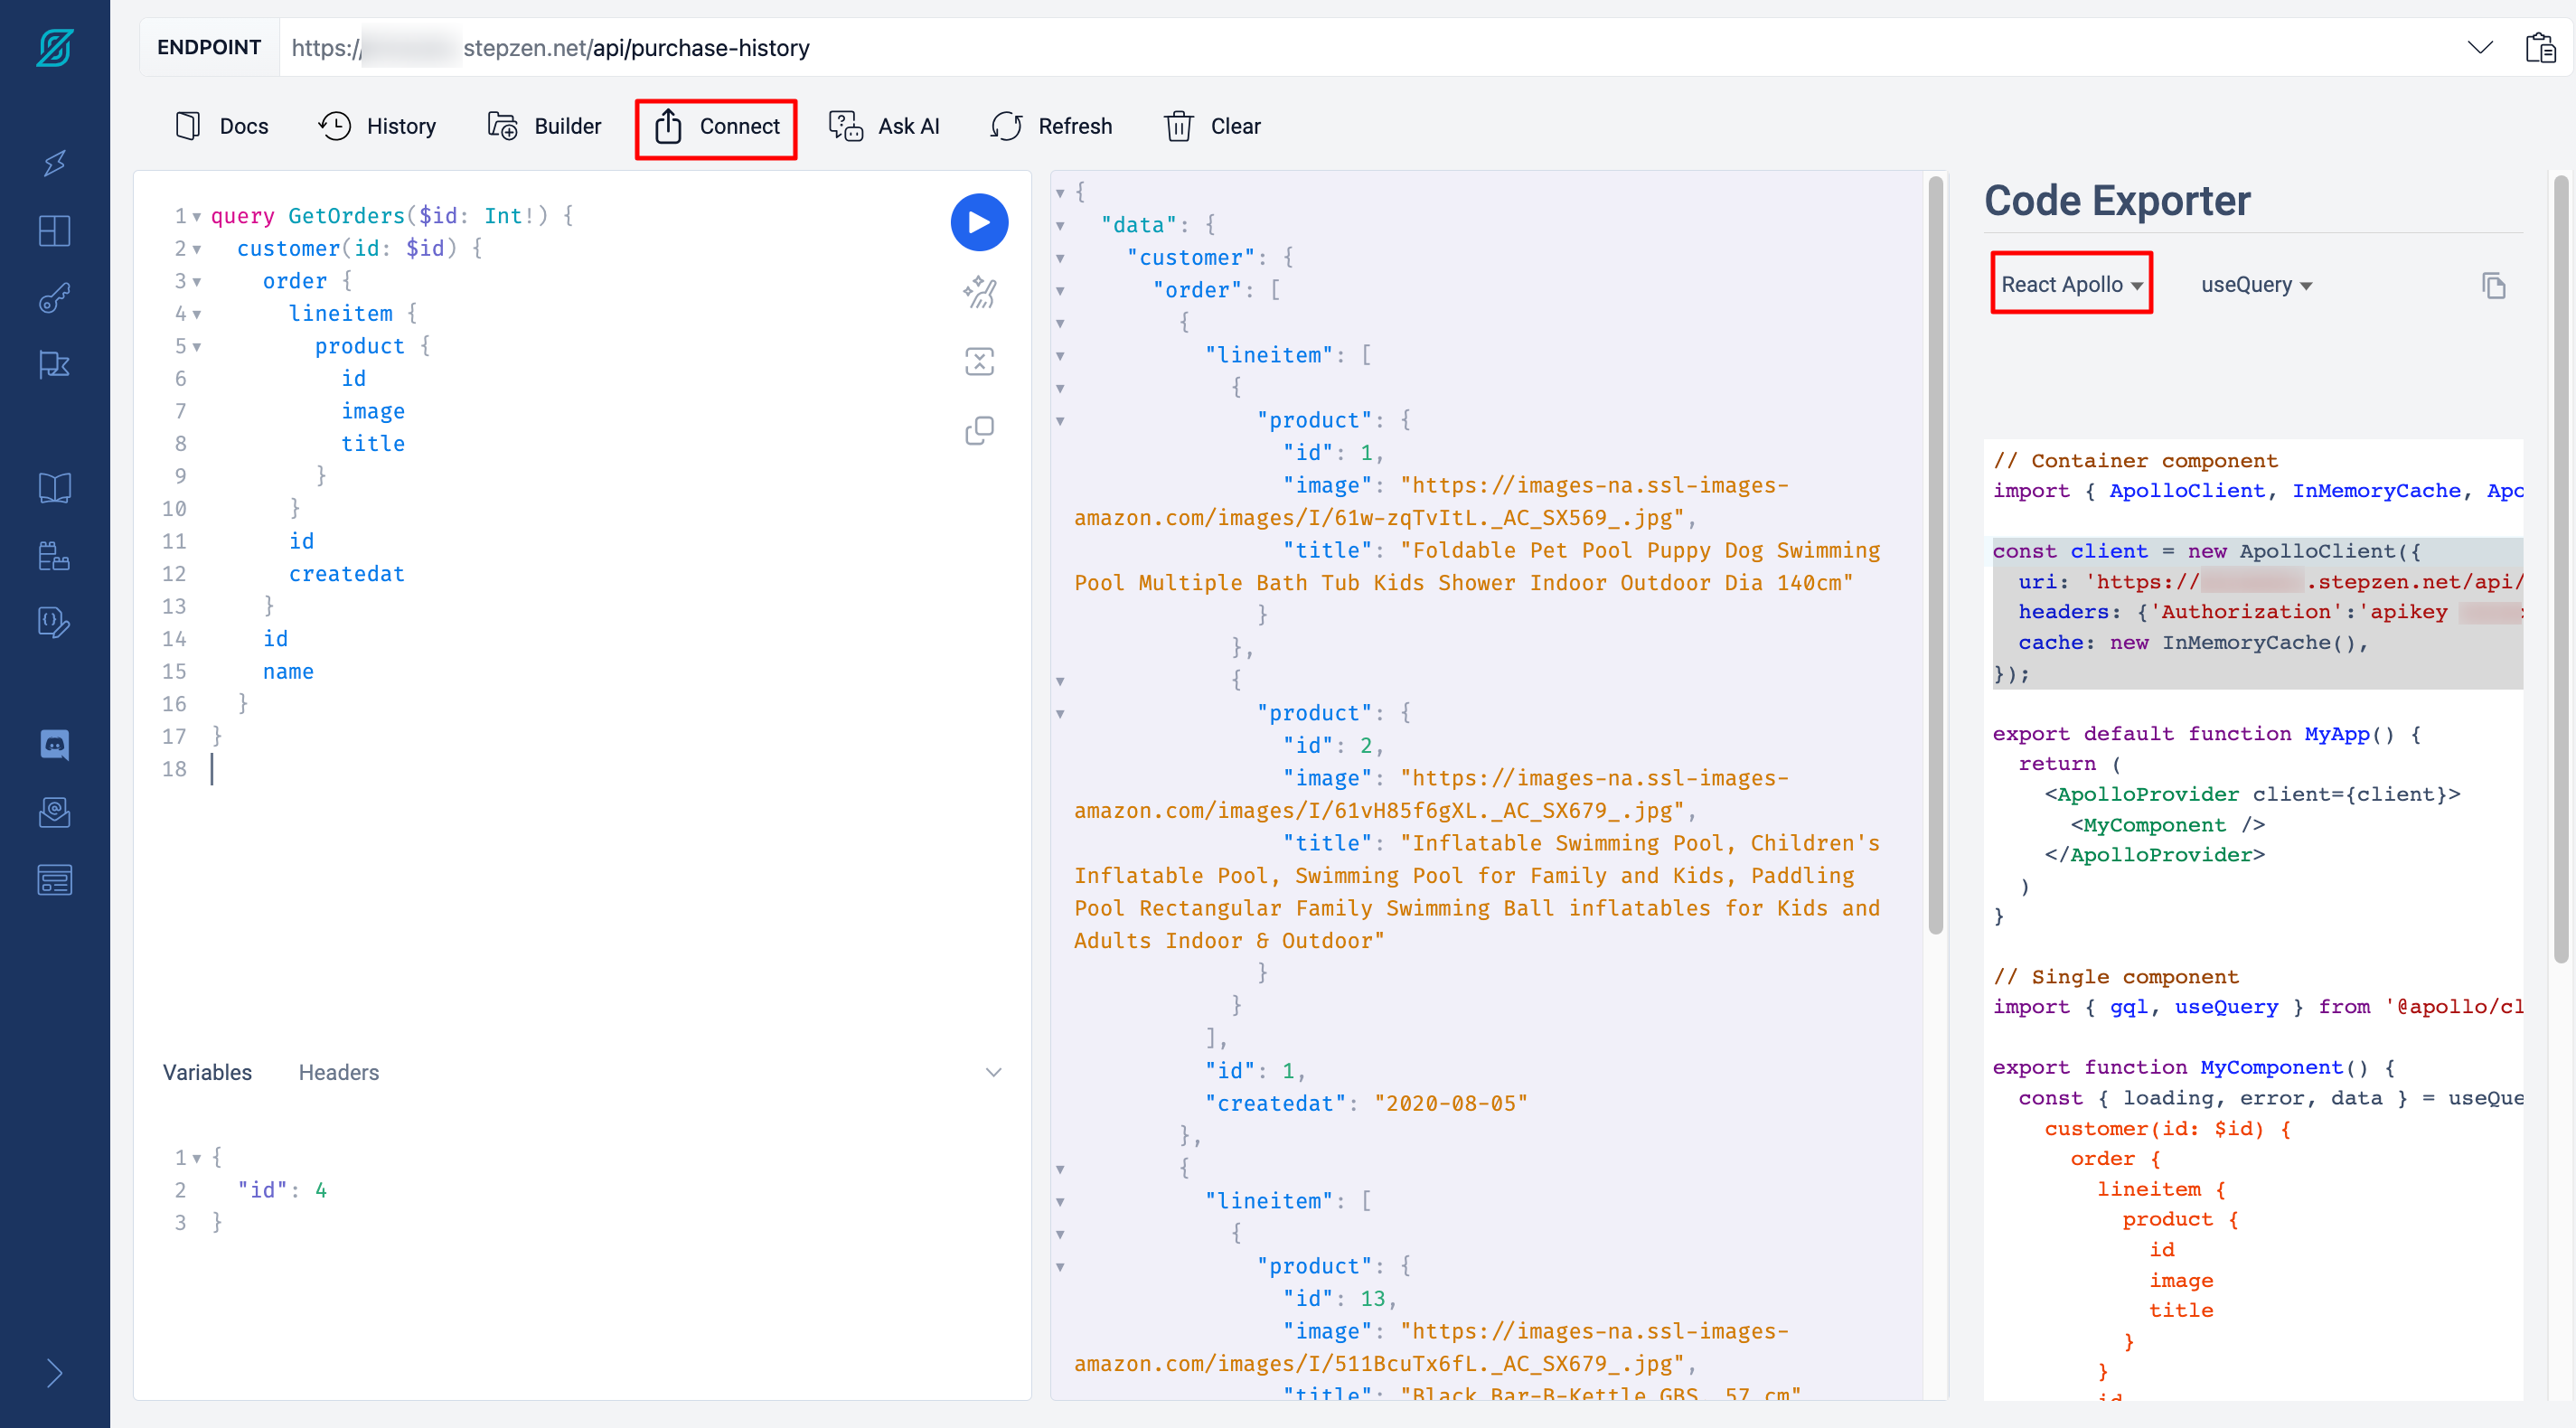Open Discord icon in left sidebar
Viewport: 2576px width, 1428px height.
click(54, 744)
